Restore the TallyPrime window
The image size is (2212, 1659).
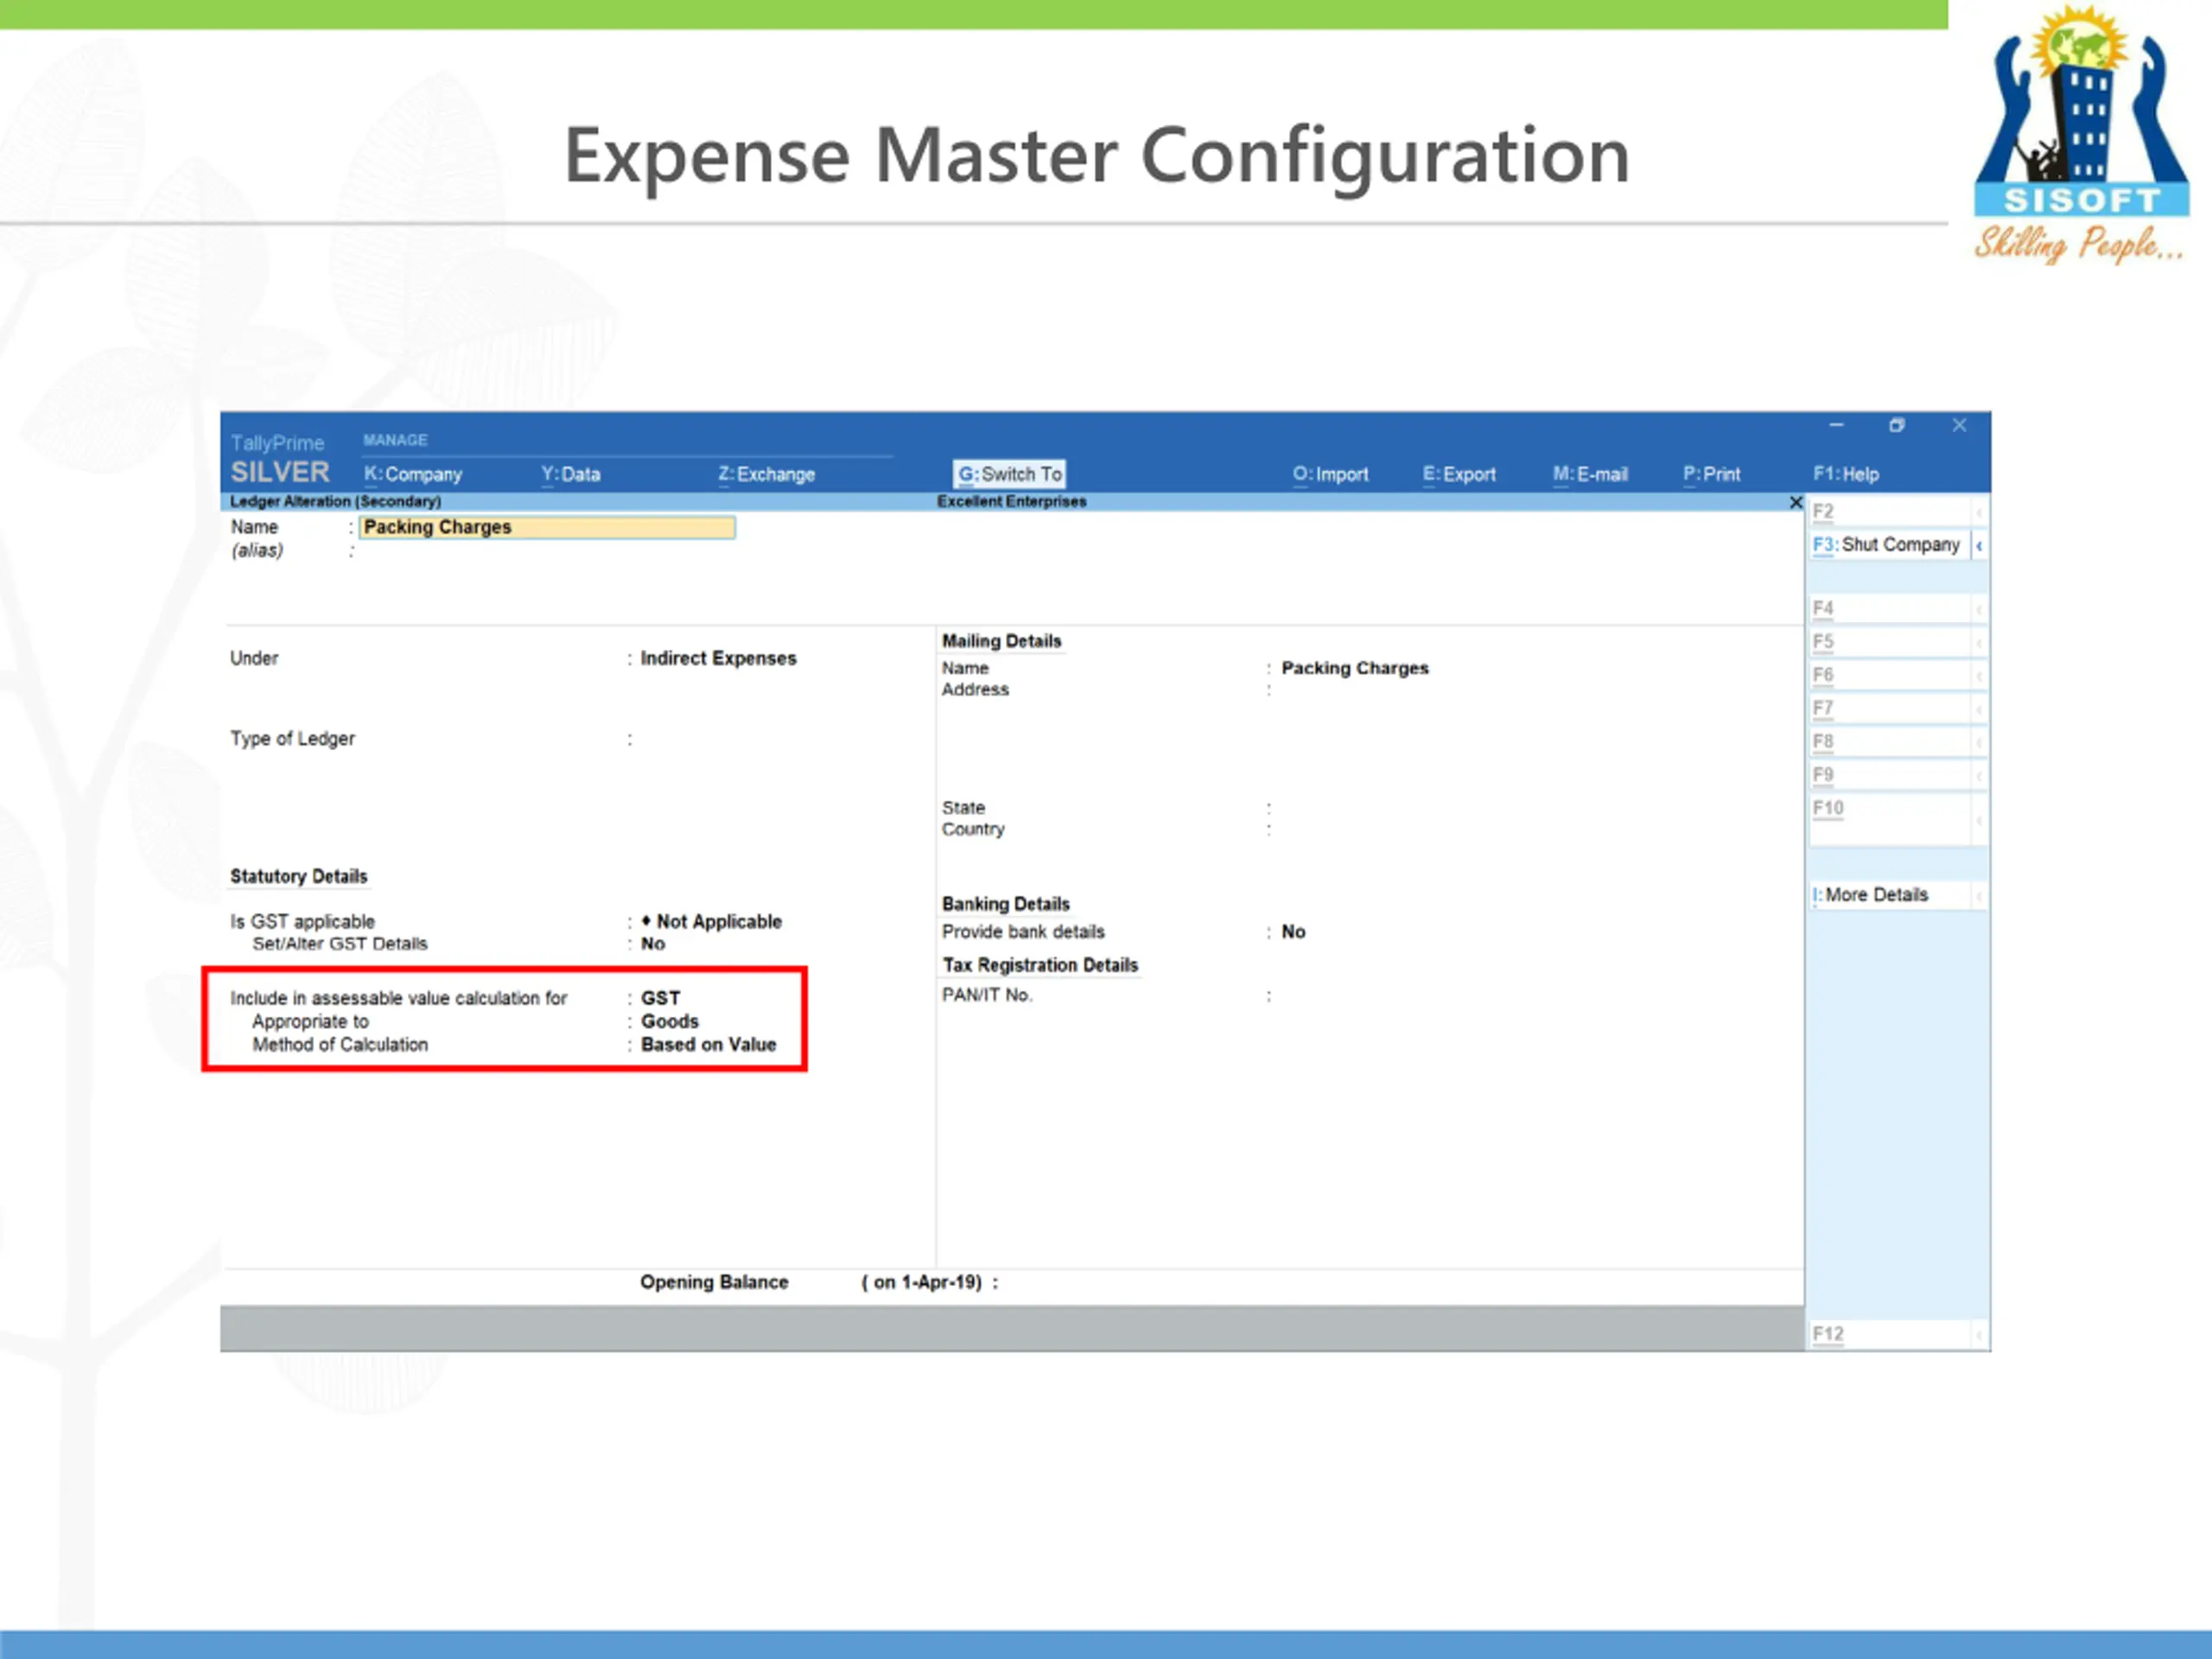click(1897, 425)
